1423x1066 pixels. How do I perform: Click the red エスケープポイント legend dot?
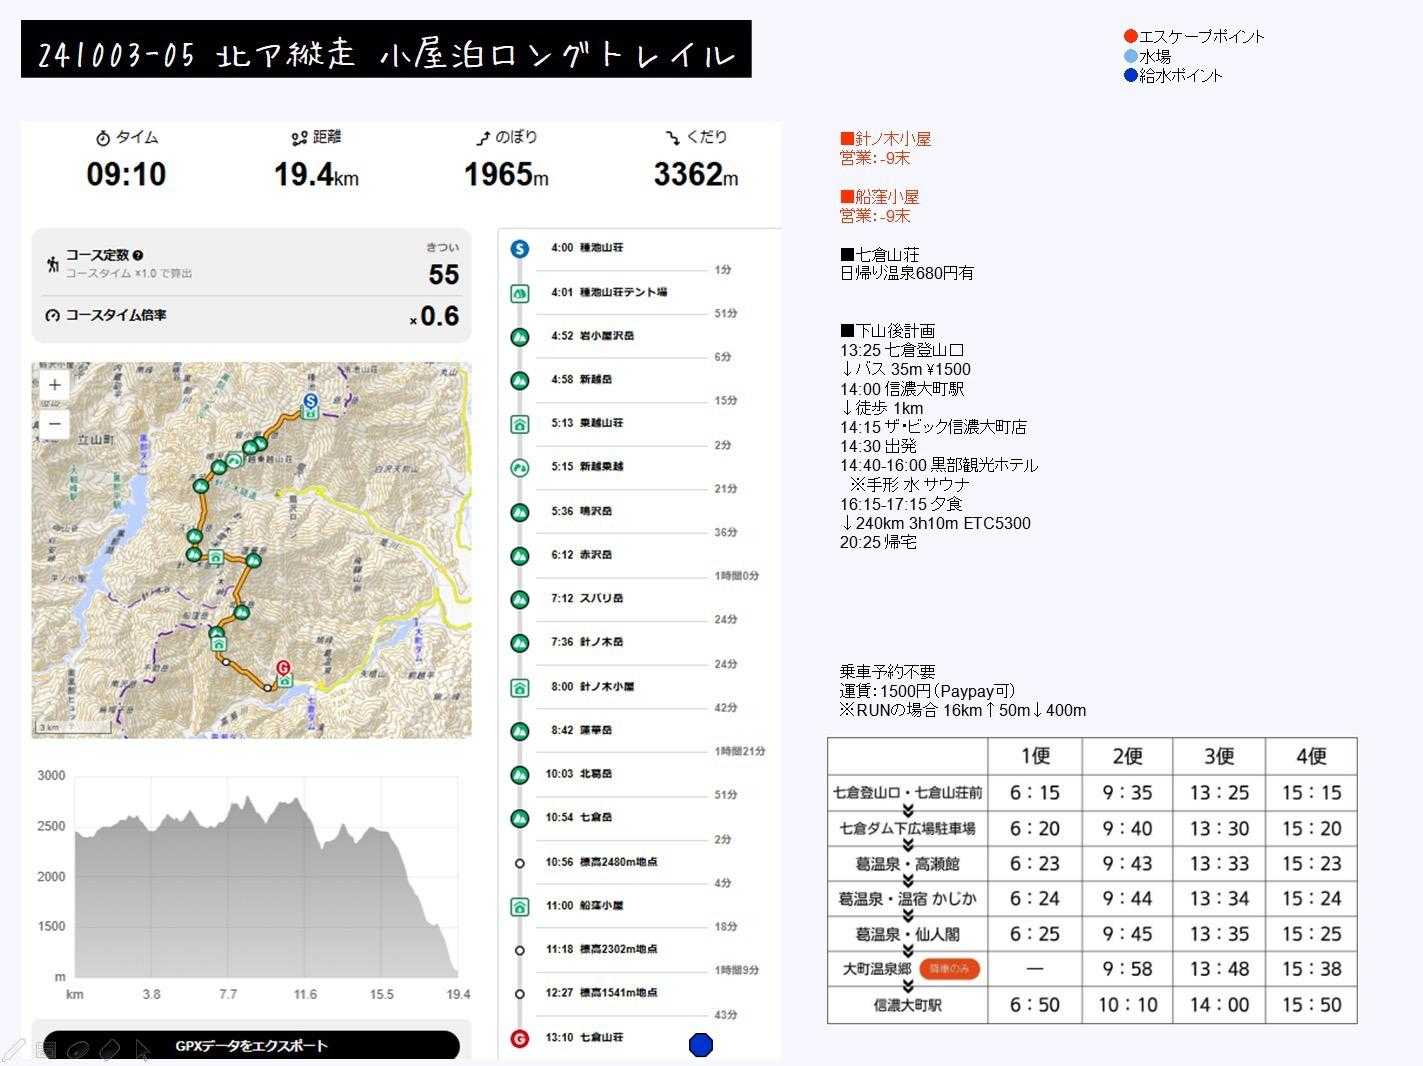click(x=1131, y=37)
